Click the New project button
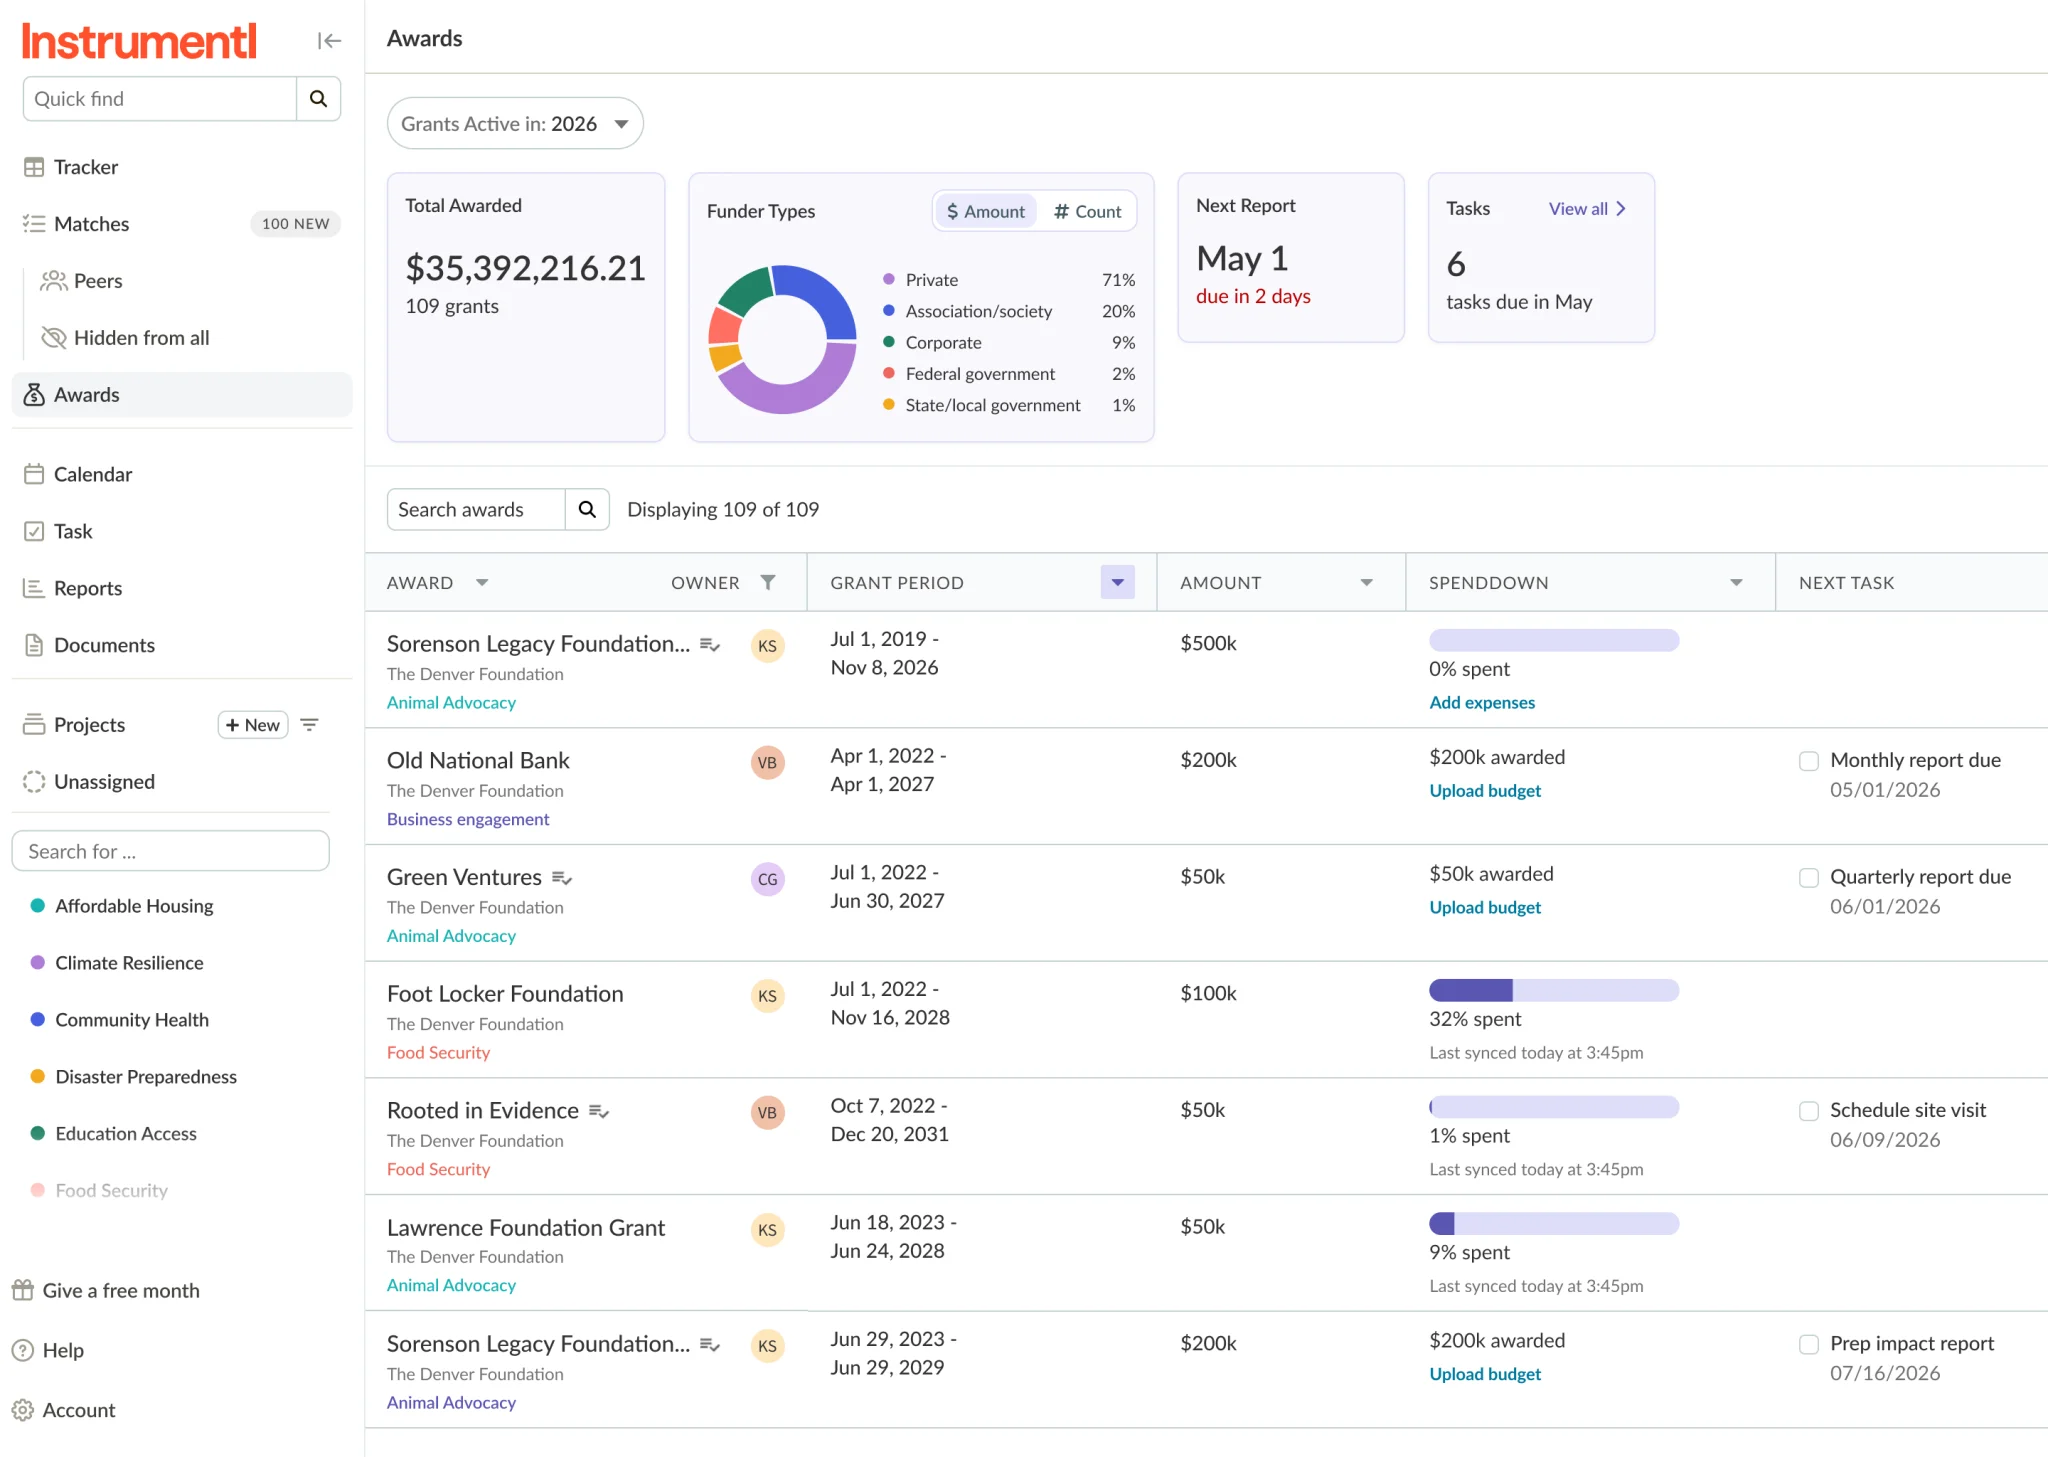Image resolution: width=2048 pixels, height=1457 pixels. [x=253, y=724]
